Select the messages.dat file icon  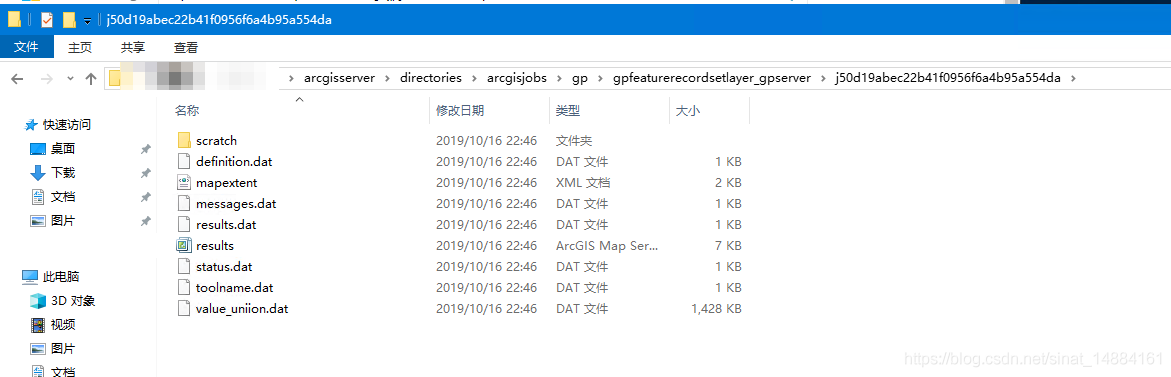(184, 203)
